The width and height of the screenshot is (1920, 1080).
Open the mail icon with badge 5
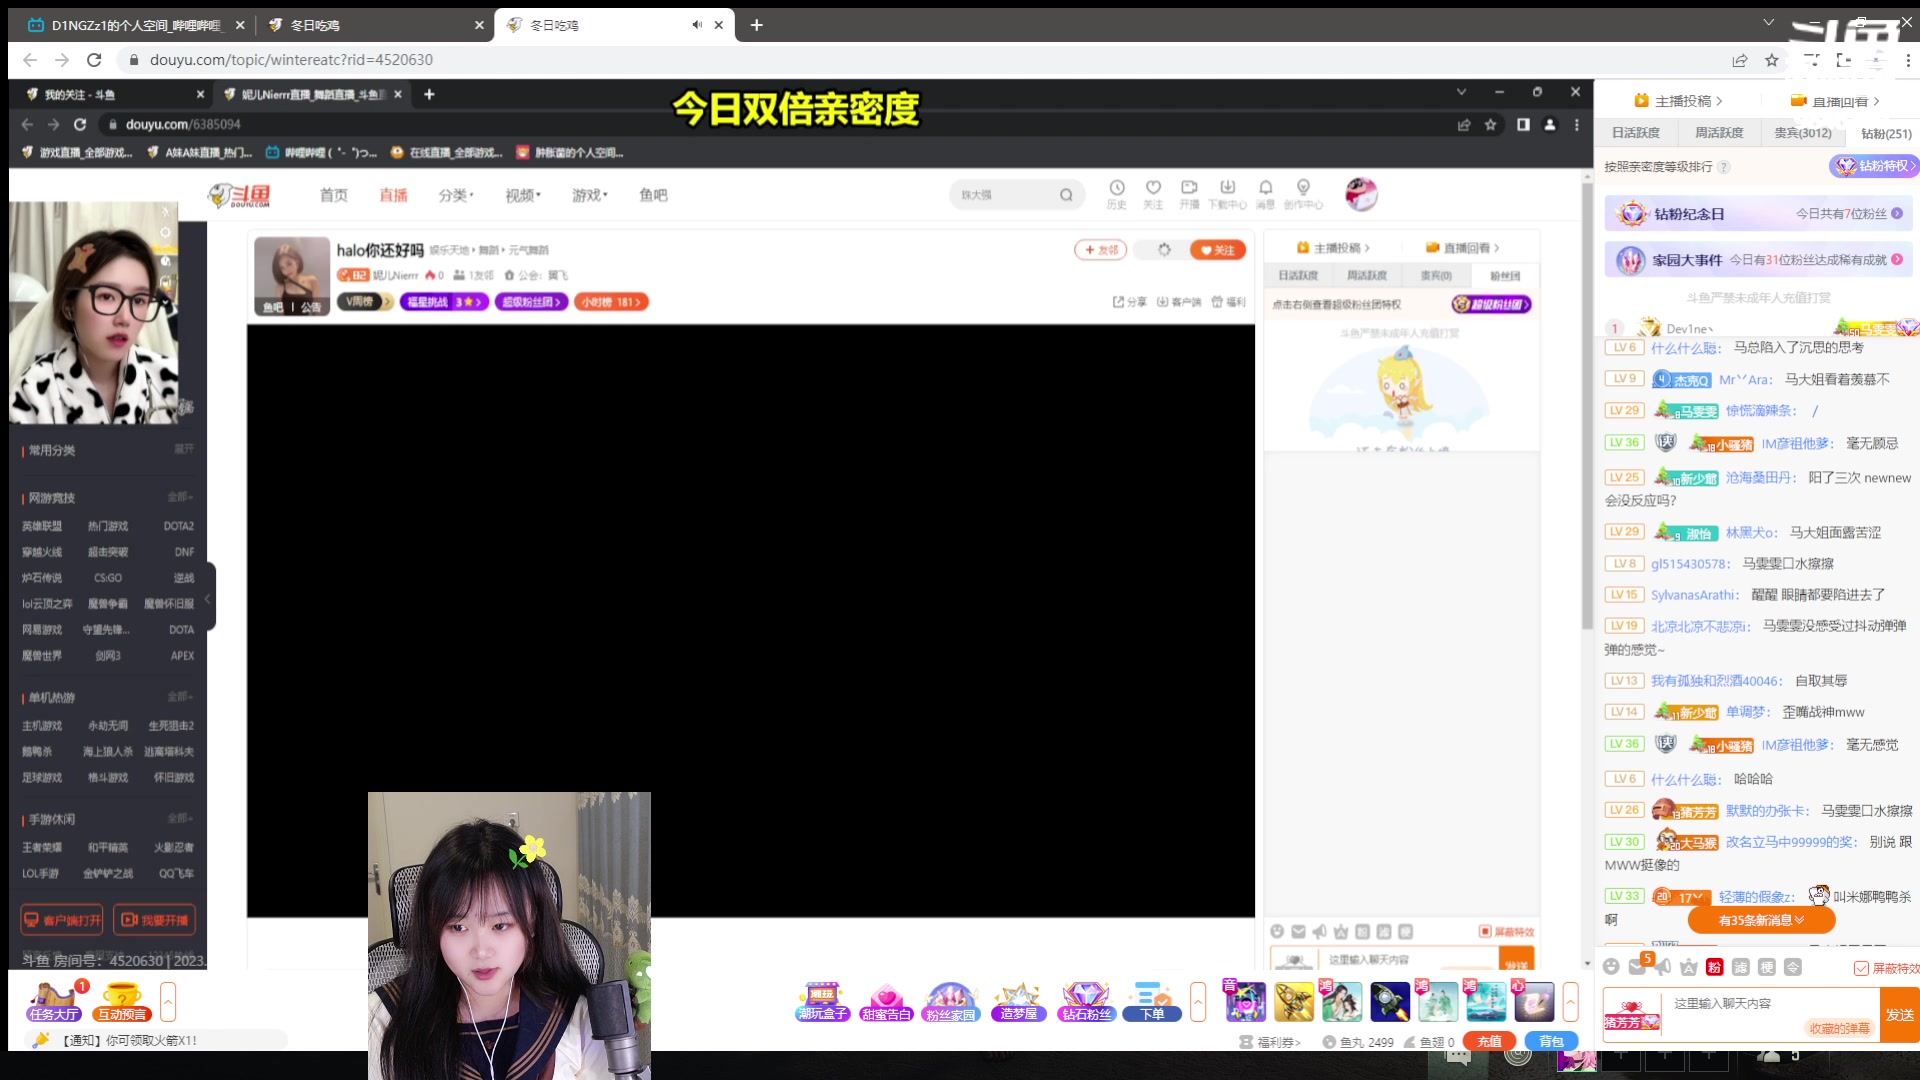(1637, 967)
